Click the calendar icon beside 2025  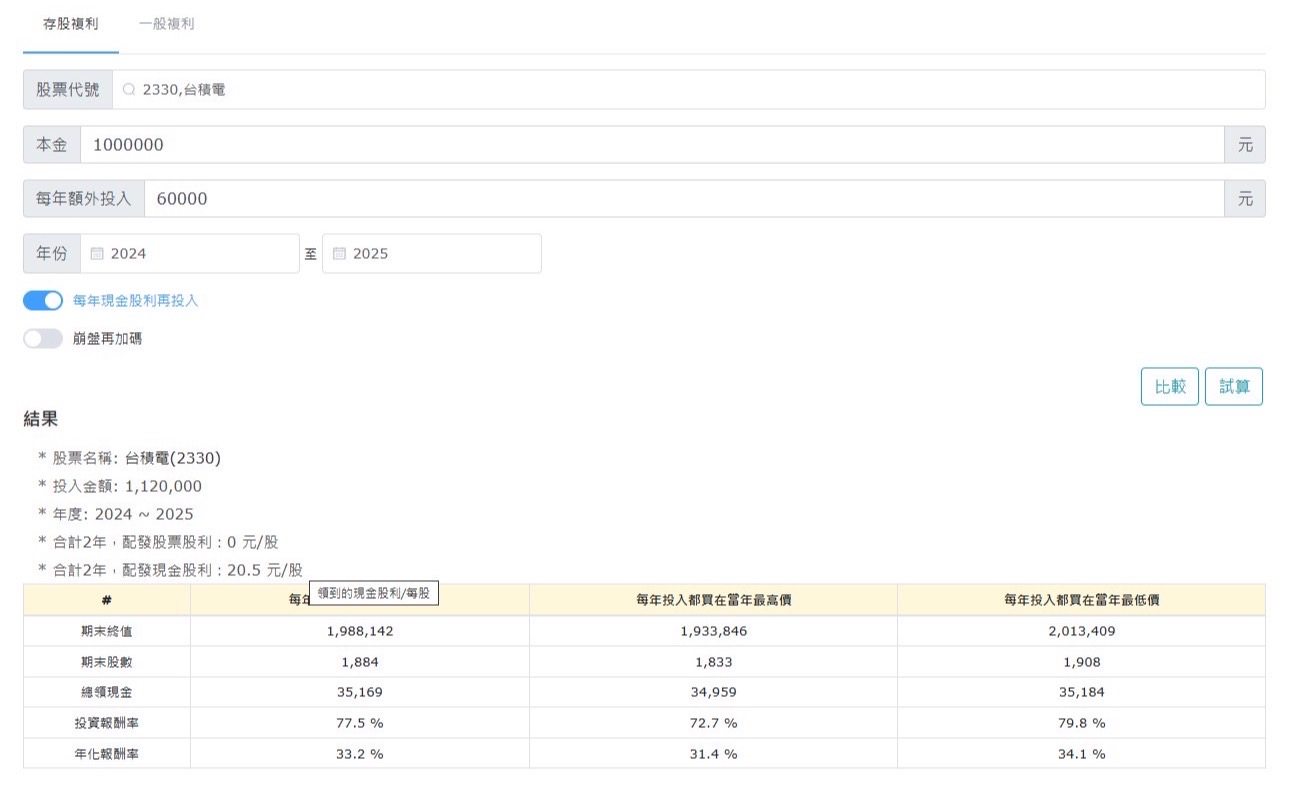point(339,254)
